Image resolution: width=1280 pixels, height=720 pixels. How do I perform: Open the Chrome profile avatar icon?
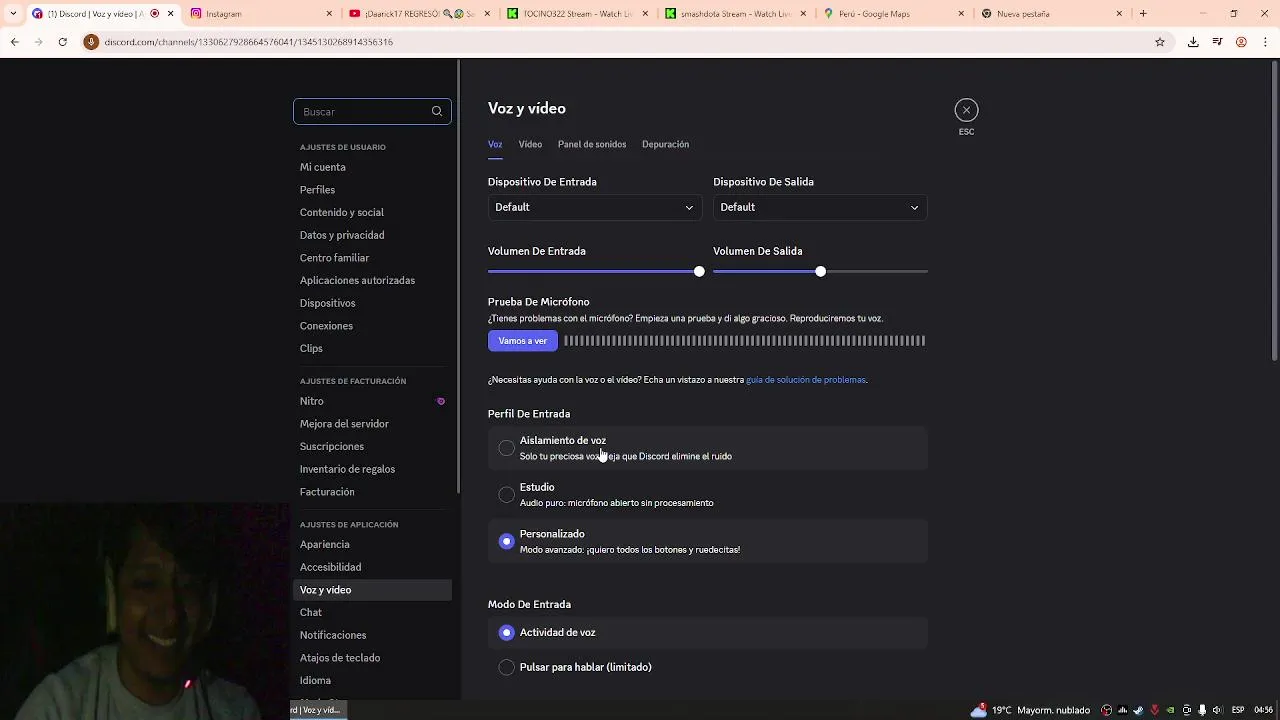pos(1241,42)
